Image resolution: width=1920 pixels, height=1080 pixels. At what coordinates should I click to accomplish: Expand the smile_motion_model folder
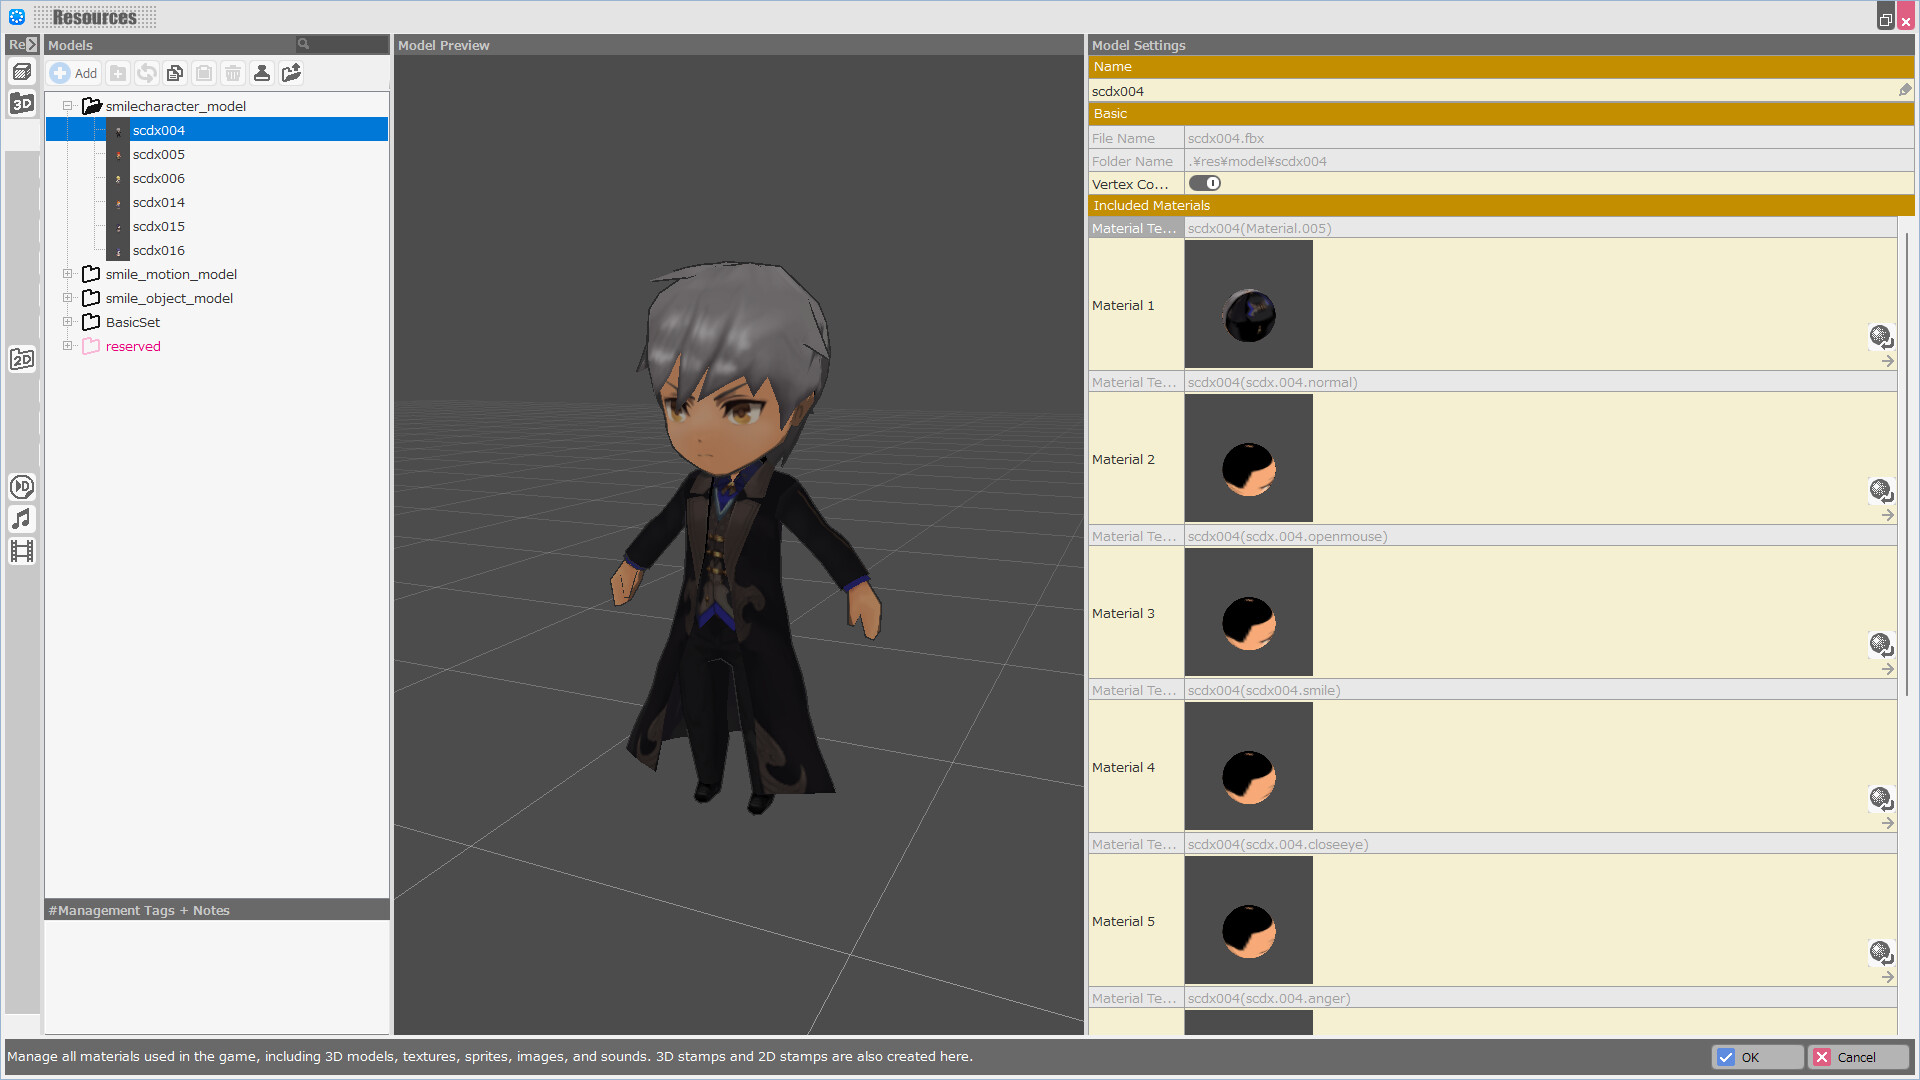pos(68,273)
